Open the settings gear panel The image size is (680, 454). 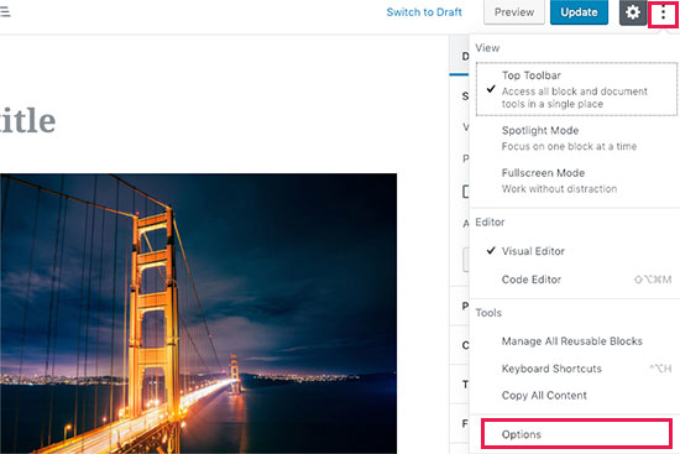click(x=632, y=13)
